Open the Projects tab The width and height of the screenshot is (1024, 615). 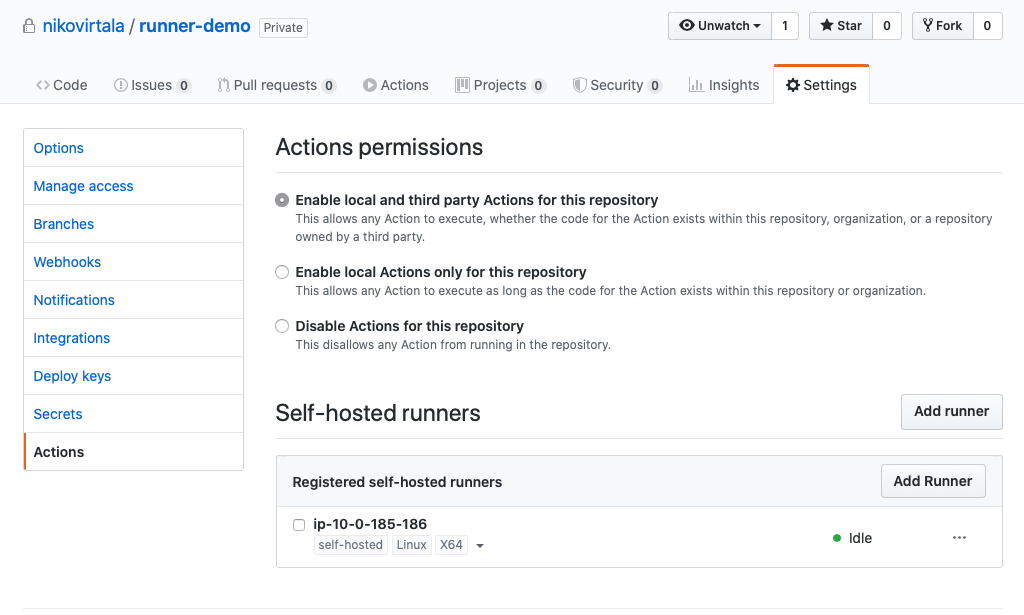coord(500,85)
